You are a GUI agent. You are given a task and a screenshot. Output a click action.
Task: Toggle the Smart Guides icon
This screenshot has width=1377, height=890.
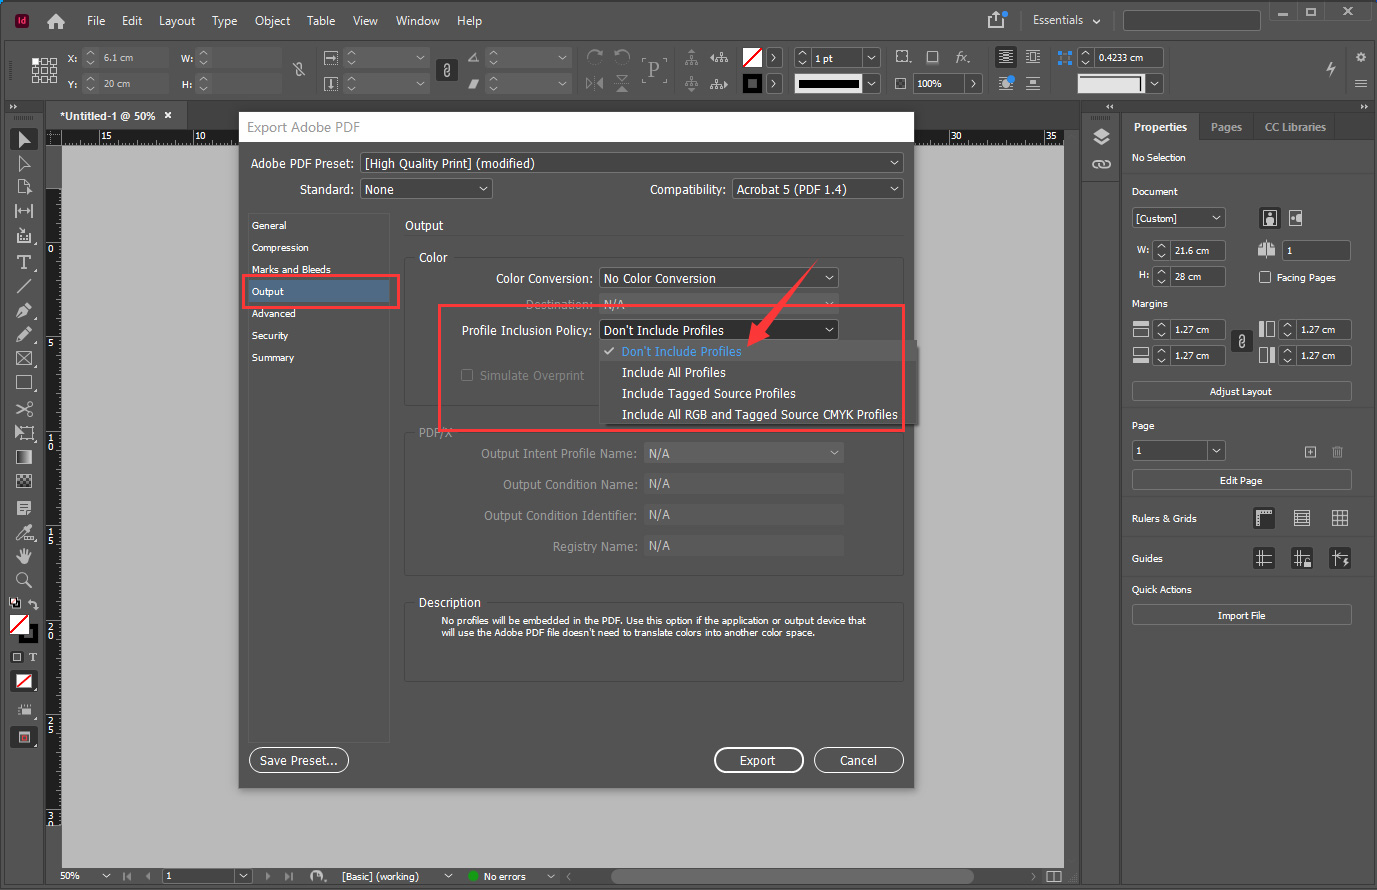pos(1340,558)
